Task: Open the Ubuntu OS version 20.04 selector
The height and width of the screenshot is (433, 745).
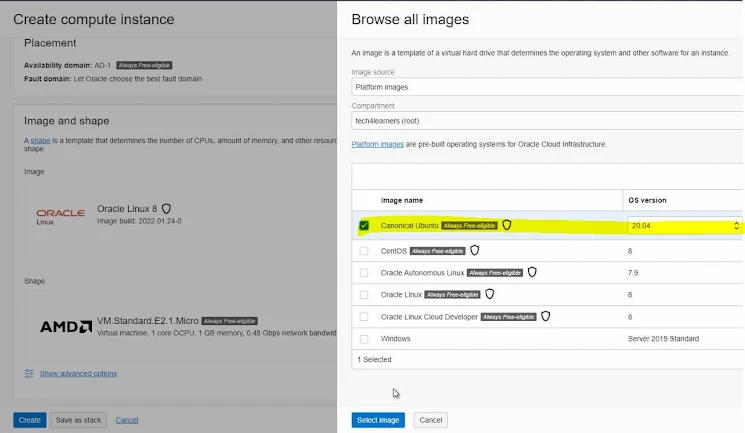Action: tap(684, 226)
